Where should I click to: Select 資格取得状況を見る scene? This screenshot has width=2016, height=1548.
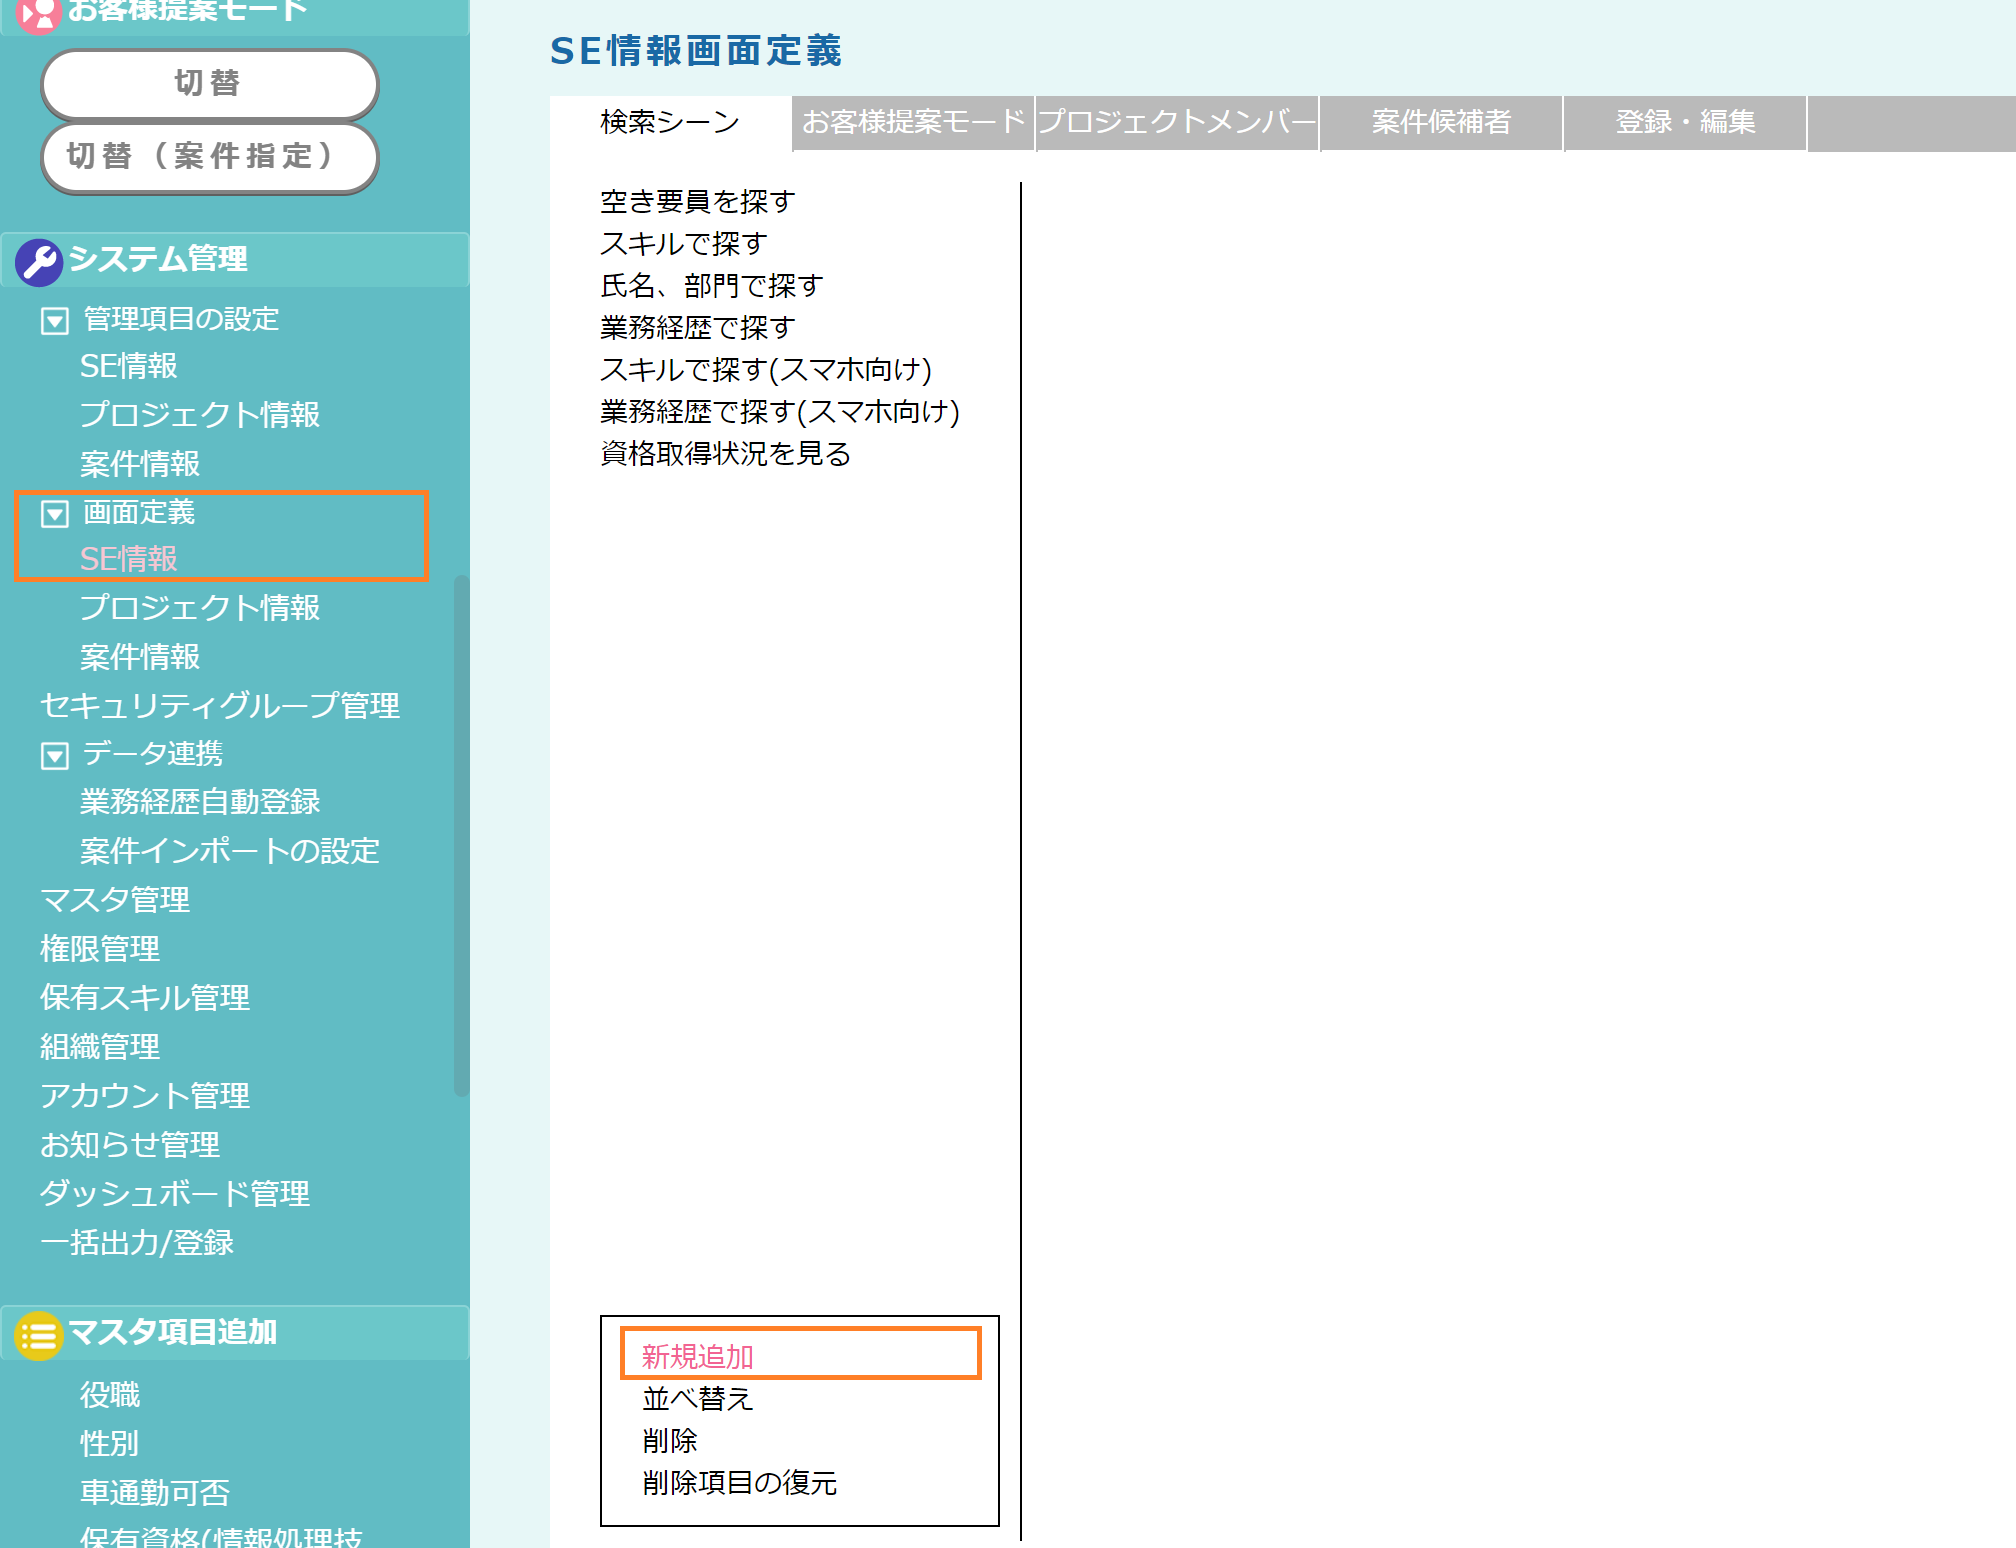(726, 454)
